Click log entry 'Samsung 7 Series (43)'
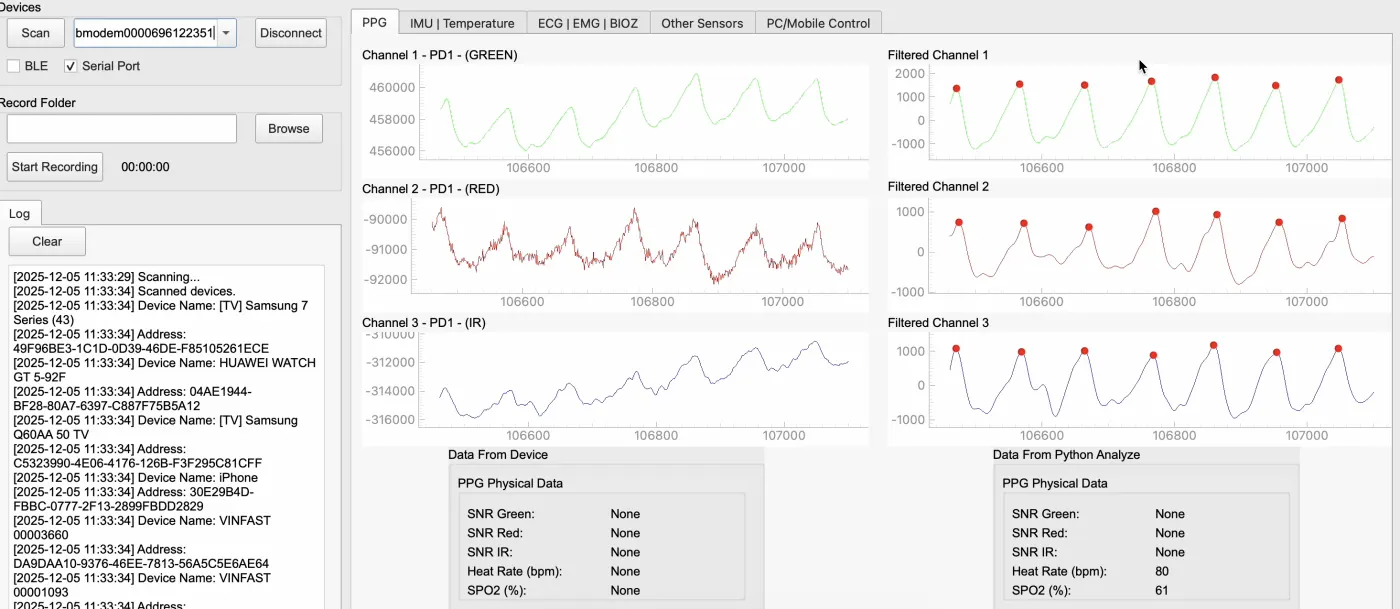The height and width of the screenshot is (609, 1400). click(x=160, y=312)
